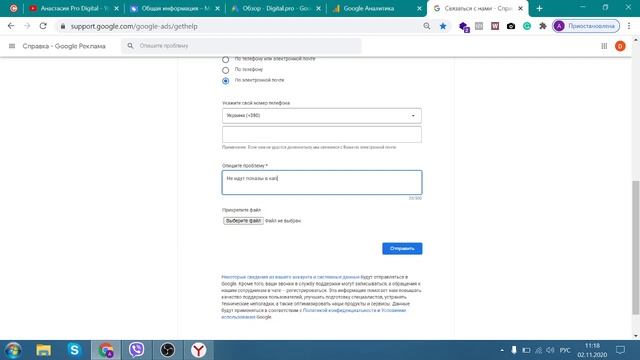Click the taskbar clock showing 11:18
The height and width of the screenshot is (360, 640).
click(x=592, y=350)
